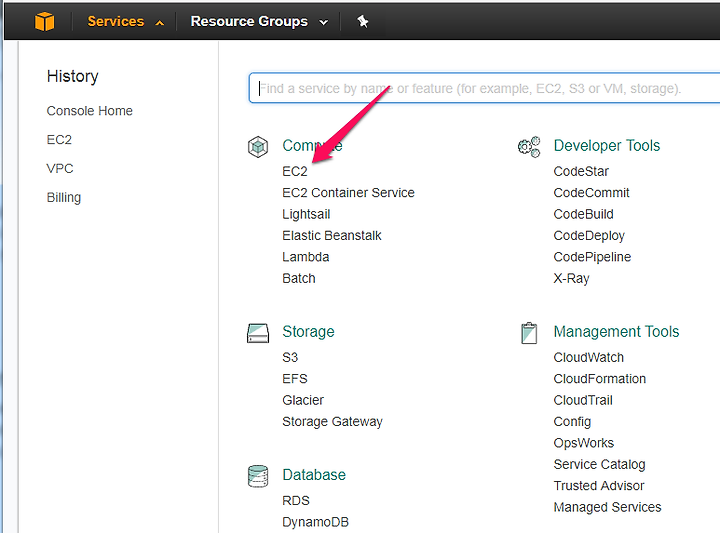The image size is (720, 533).
Task: Open Trusted Advisor
Action: [599, 486]
